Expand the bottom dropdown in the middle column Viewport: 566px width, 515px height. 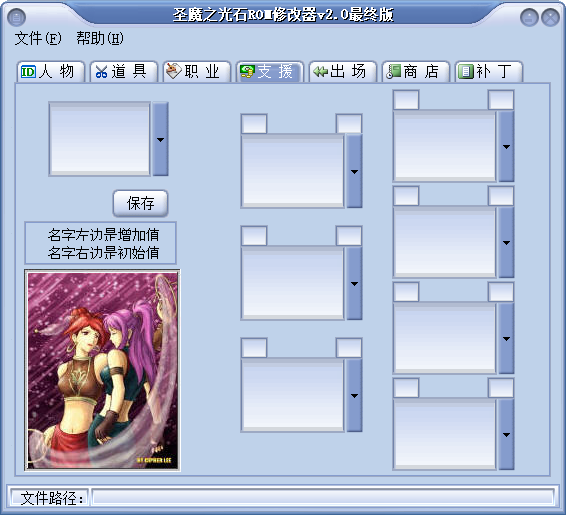tap(354, 396)
